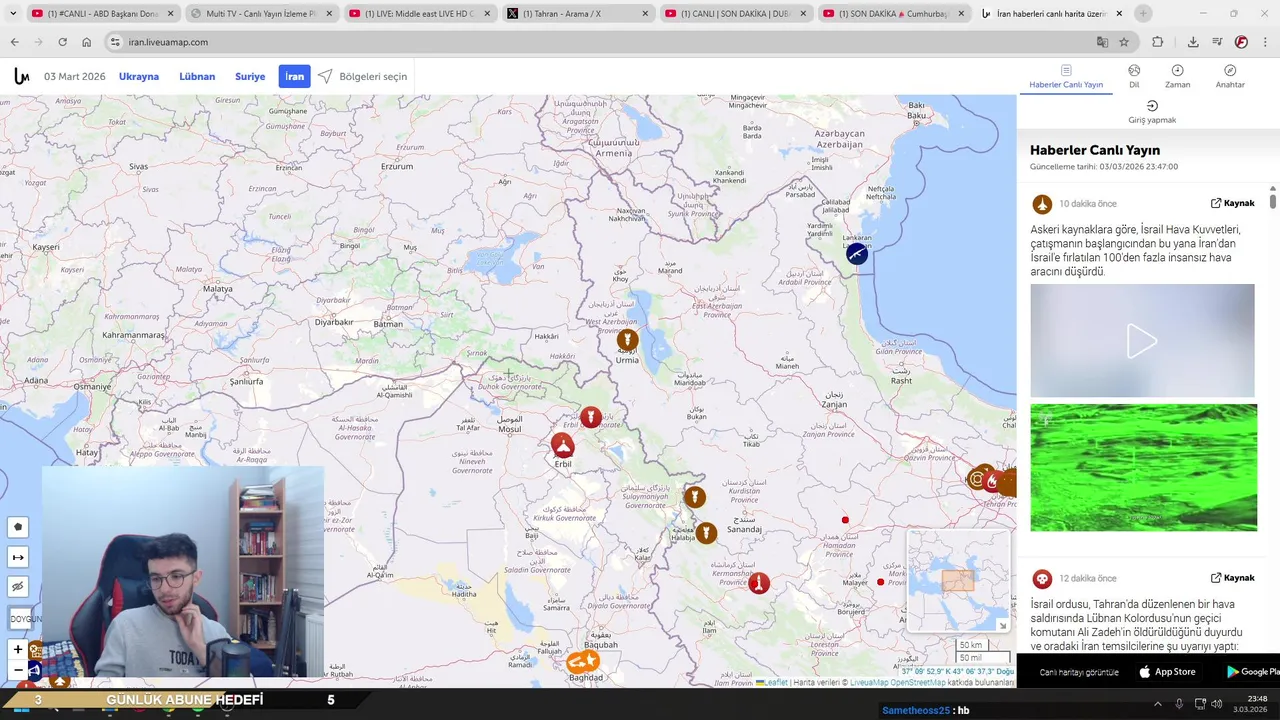The height and width of the screenshot is (720, 1280).
Task: Toggle map markers visibility with eye-slash button
Action: [x=18, y=587]
